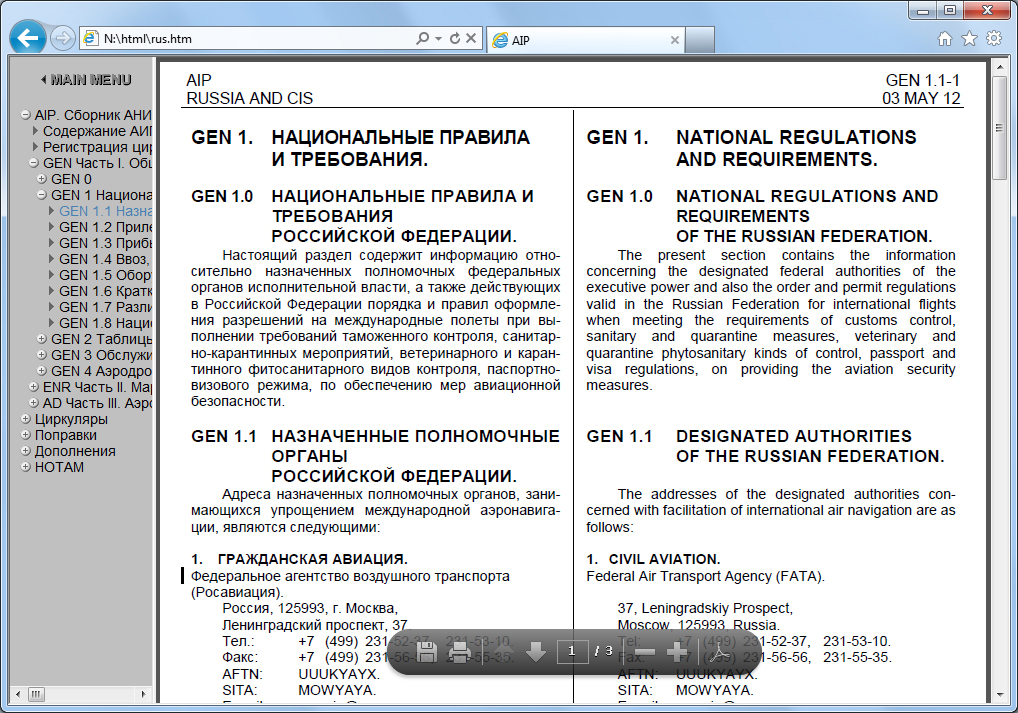Screen dimensions: 1018x713
Task: Collapse the GEN 1 Национа tree node
Action: tap(42, 195)
